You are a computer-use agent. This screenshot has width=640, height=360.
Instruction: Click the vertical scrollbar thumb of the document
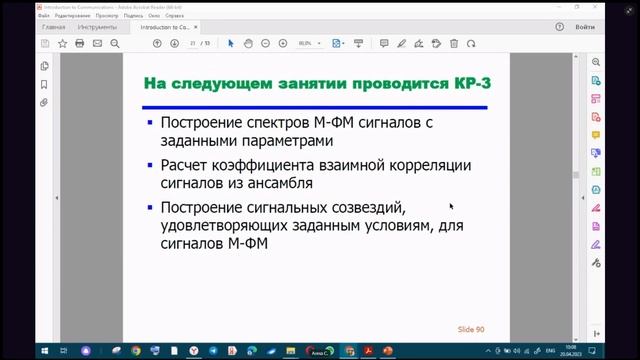coord(576,175)
